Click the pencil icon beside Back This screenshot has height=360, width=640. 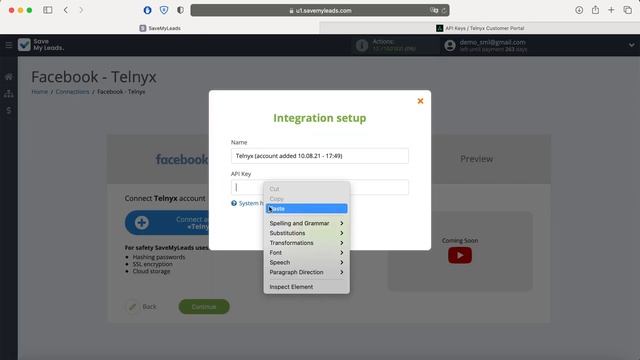click(x=132, y=307)
